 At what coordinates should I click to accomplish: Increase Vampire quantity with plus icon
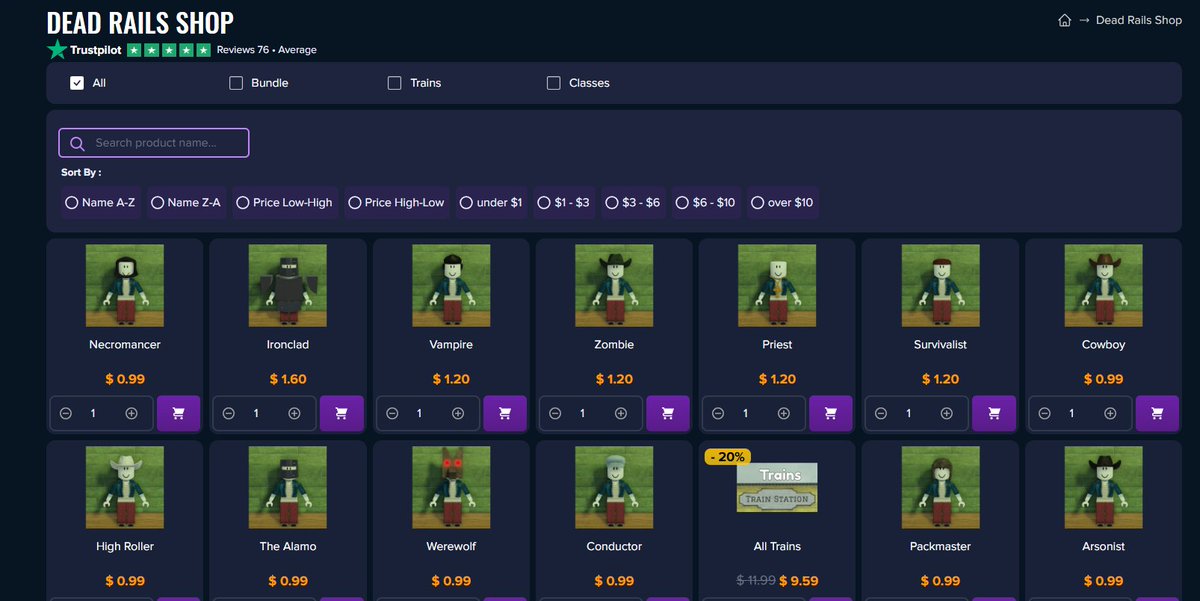point(458,413)
